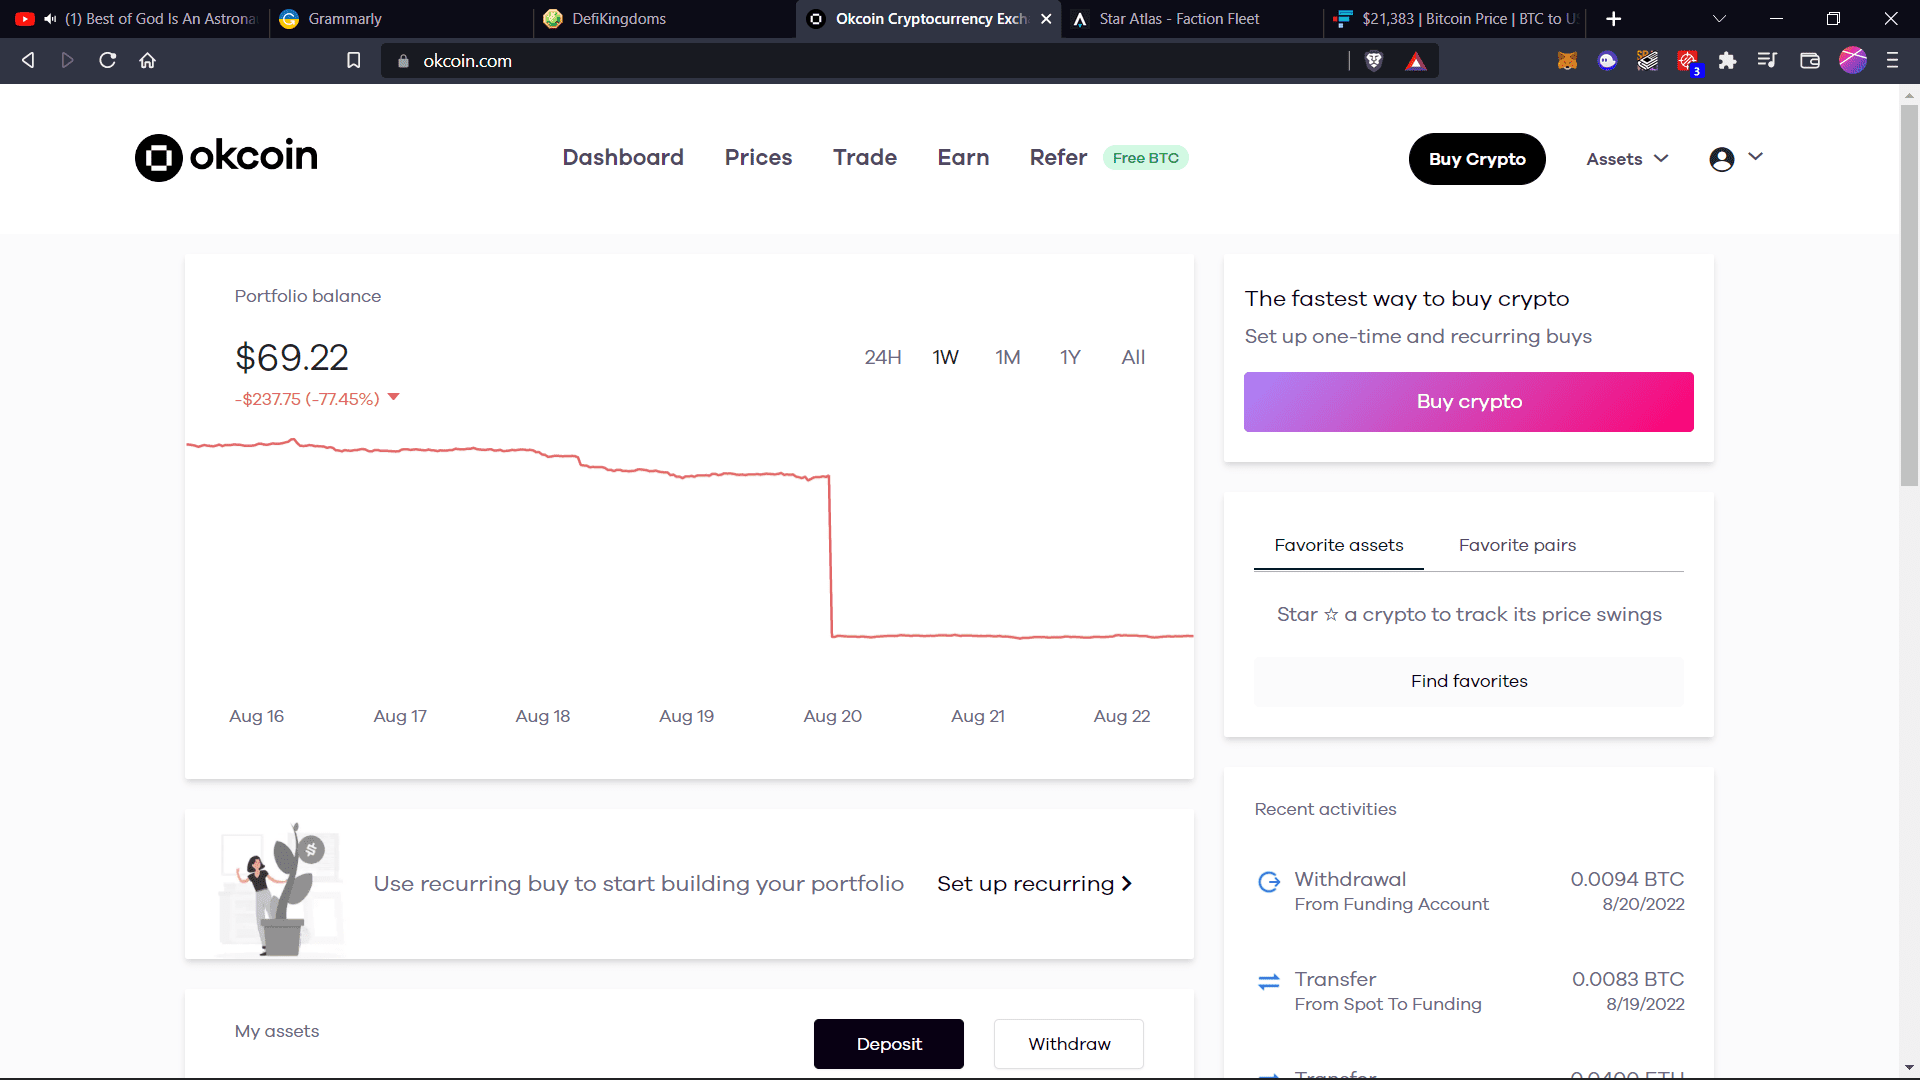Click the Deposit button
The width and height of the screenshot is (1920, 1080).
click(x=889, y=1044)
